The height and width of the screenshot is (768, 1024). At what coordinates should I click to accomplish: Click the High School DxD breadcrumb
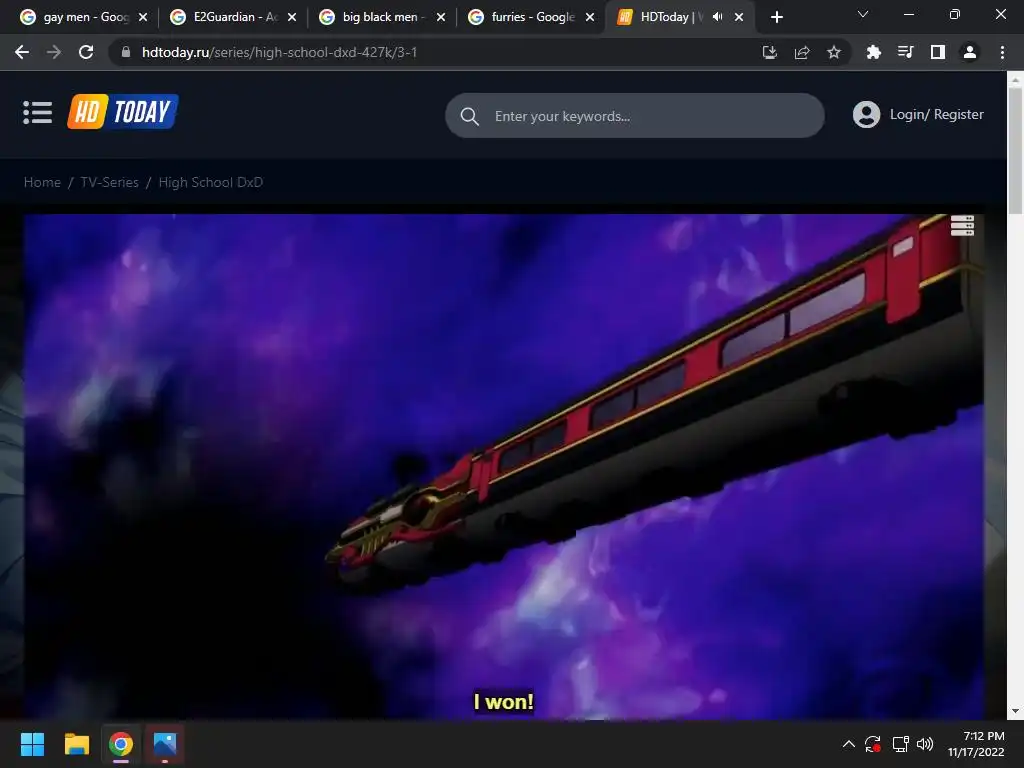click(210, 182)
